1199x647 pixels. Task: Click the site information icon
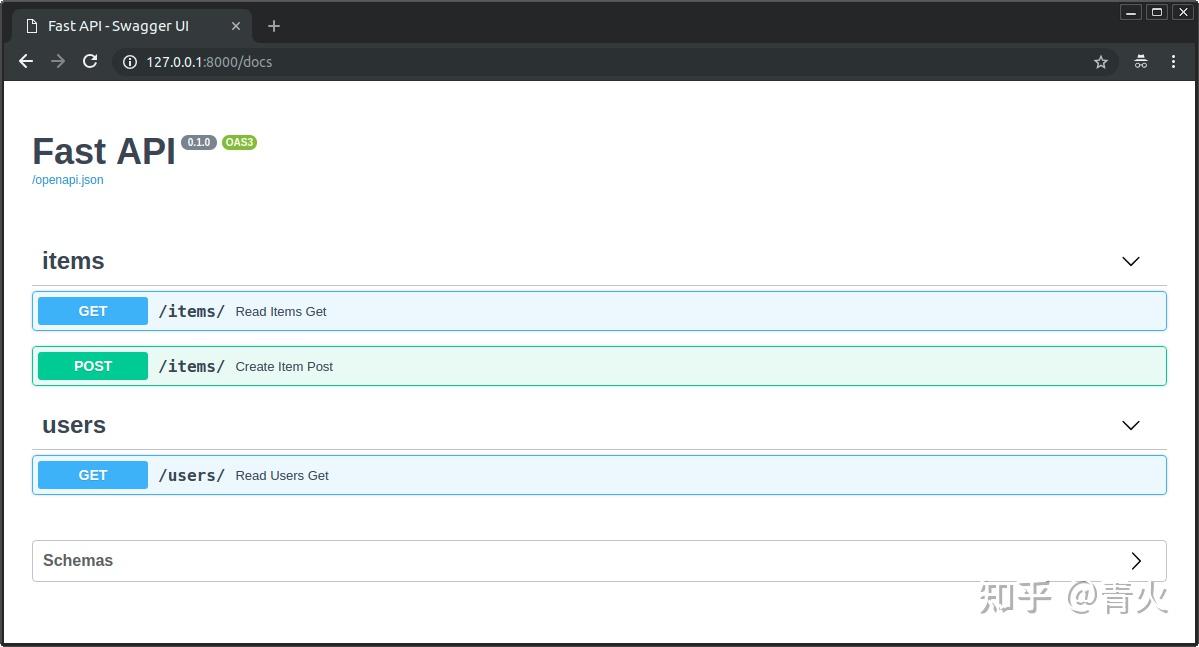tap(129, 62)
